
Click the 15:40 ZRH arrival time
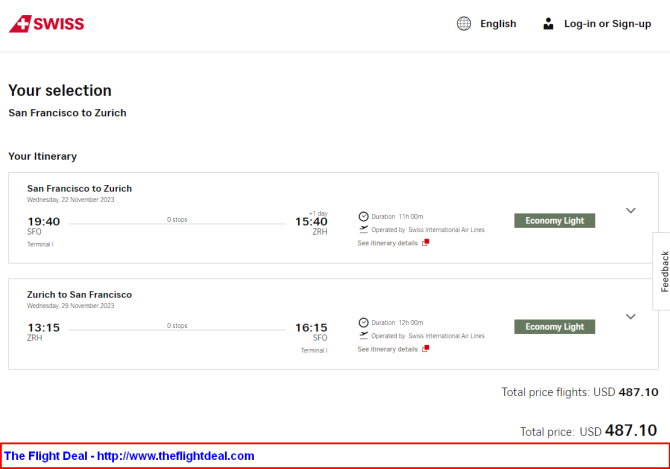(311, 222)
